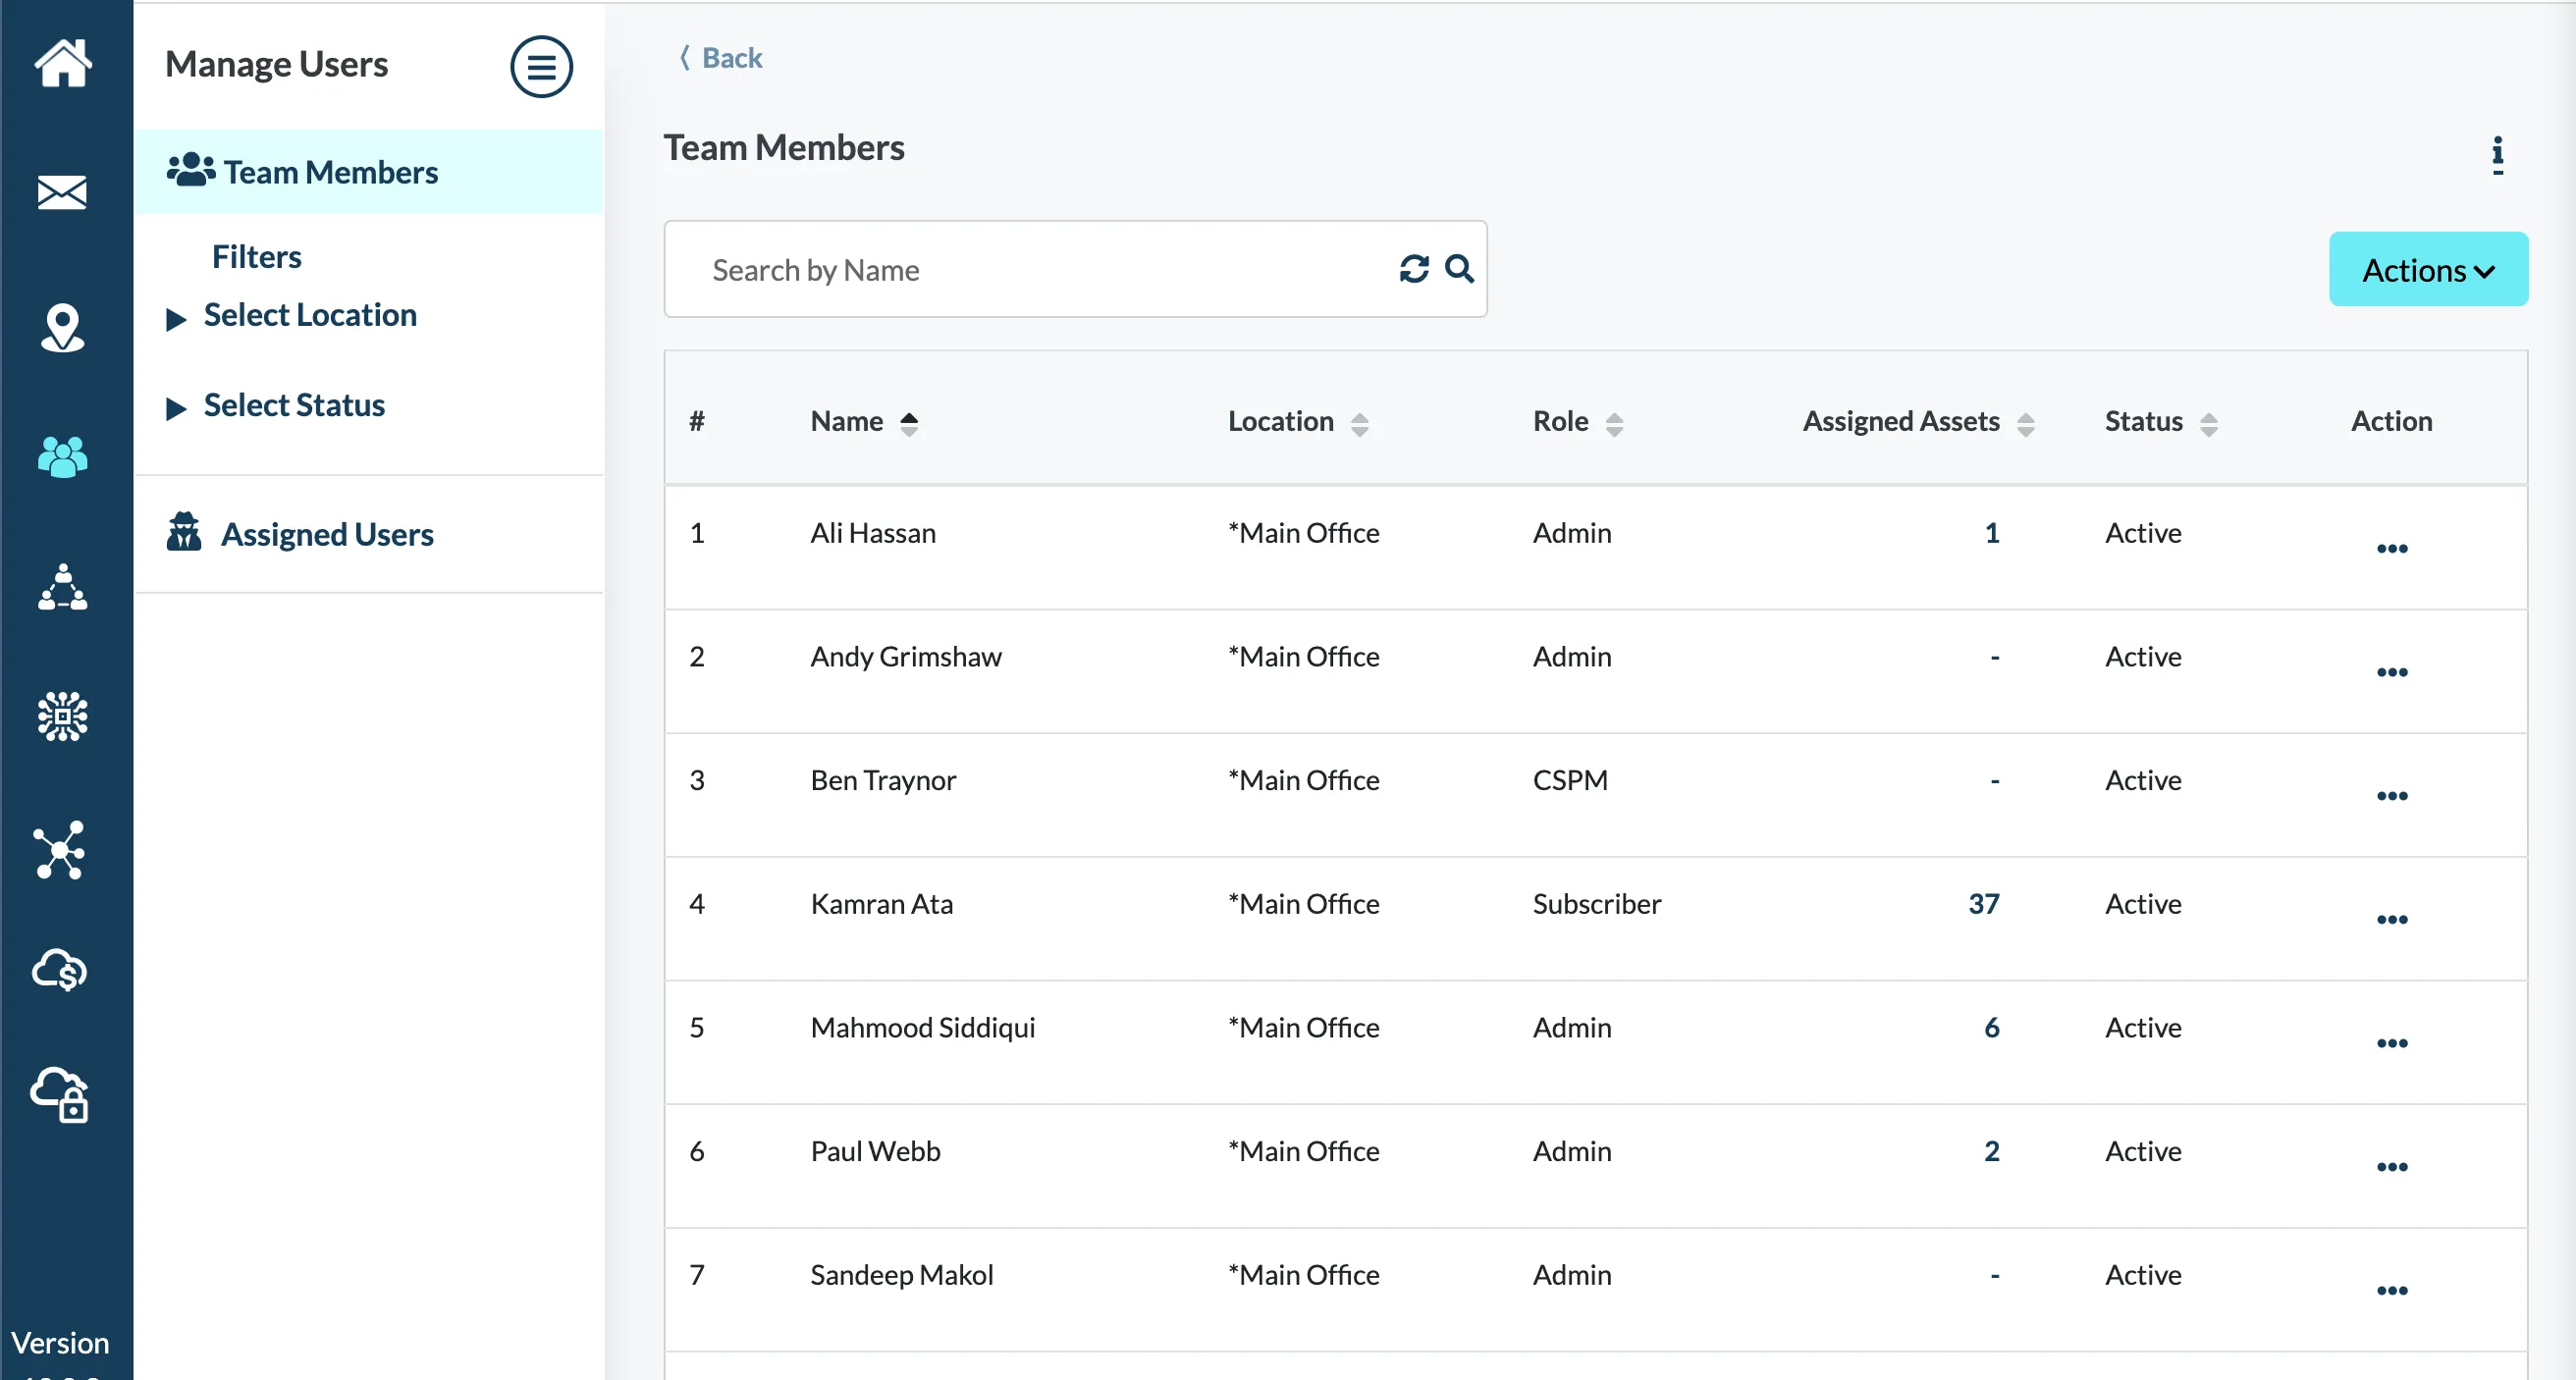Expand the Select Location filter
This screenshot has width=2576, height=1380.
click(309, 314)
